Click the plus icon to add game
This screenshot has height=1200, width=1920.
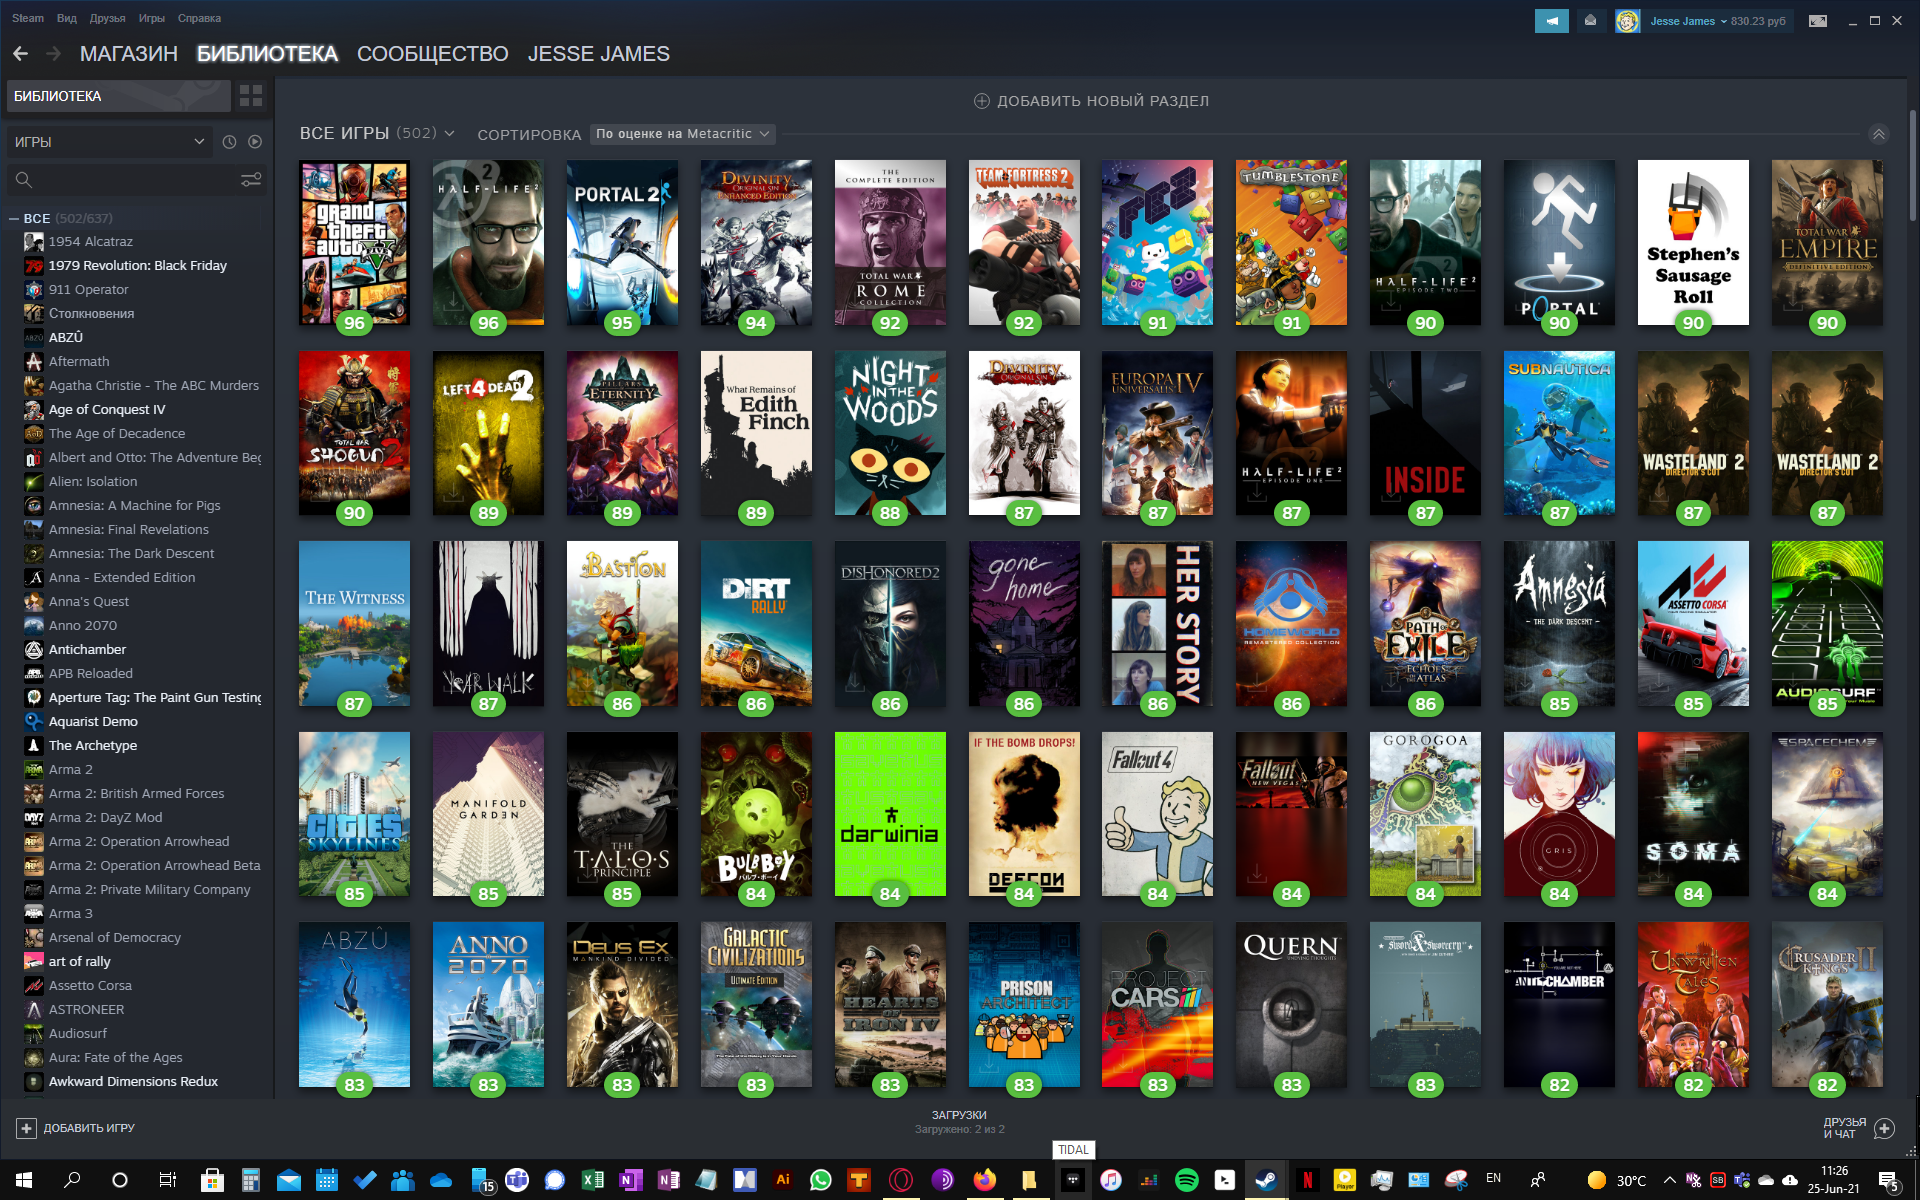coord(26,1128)
